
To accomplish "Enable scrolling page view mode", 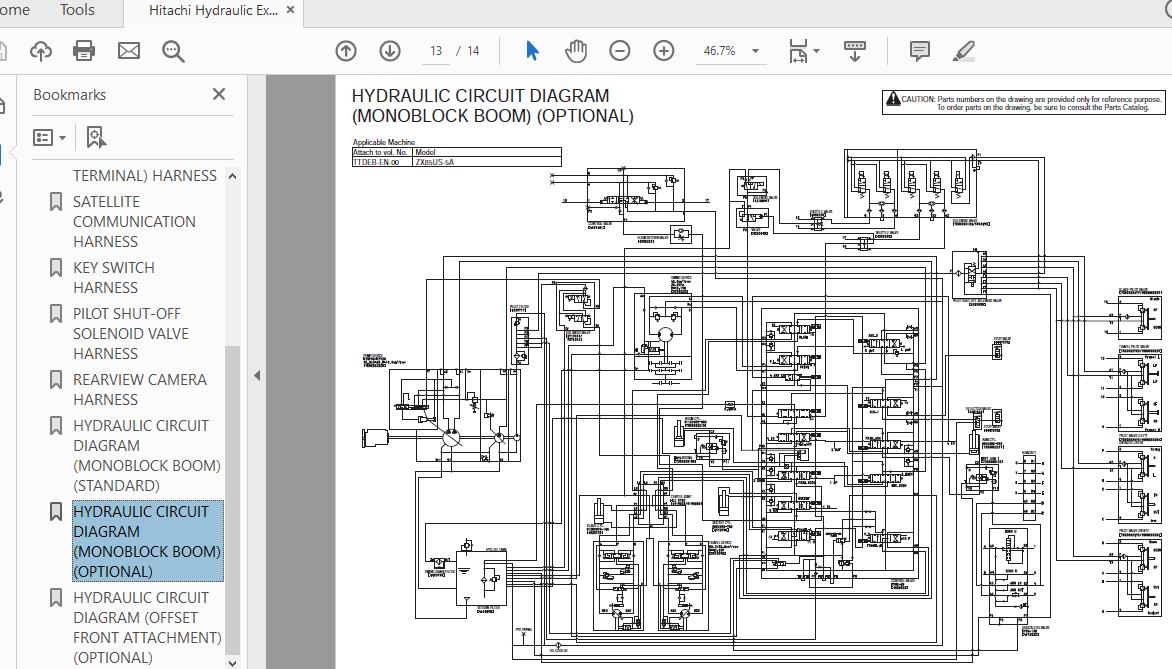I will point(855,50).
